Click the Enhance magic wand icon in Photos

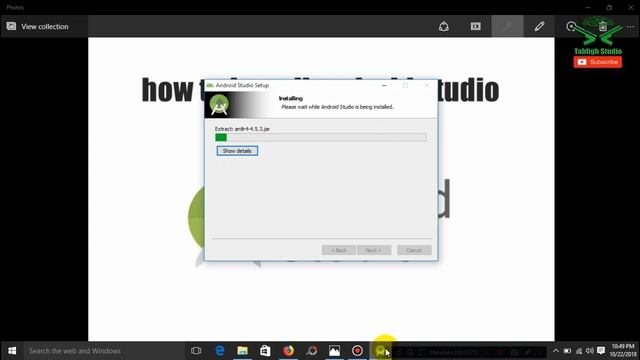coord(507,27)
